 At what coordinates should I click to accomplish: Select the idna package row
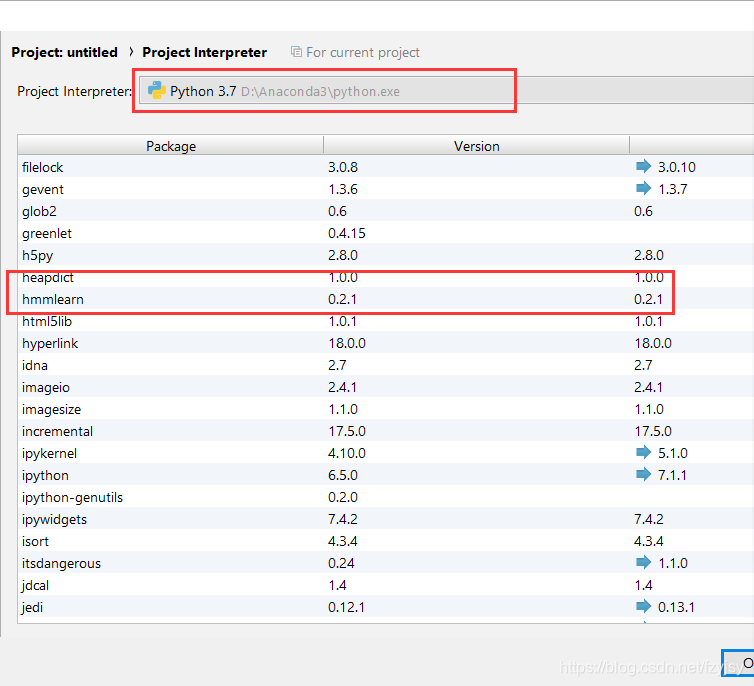(386, 365)
